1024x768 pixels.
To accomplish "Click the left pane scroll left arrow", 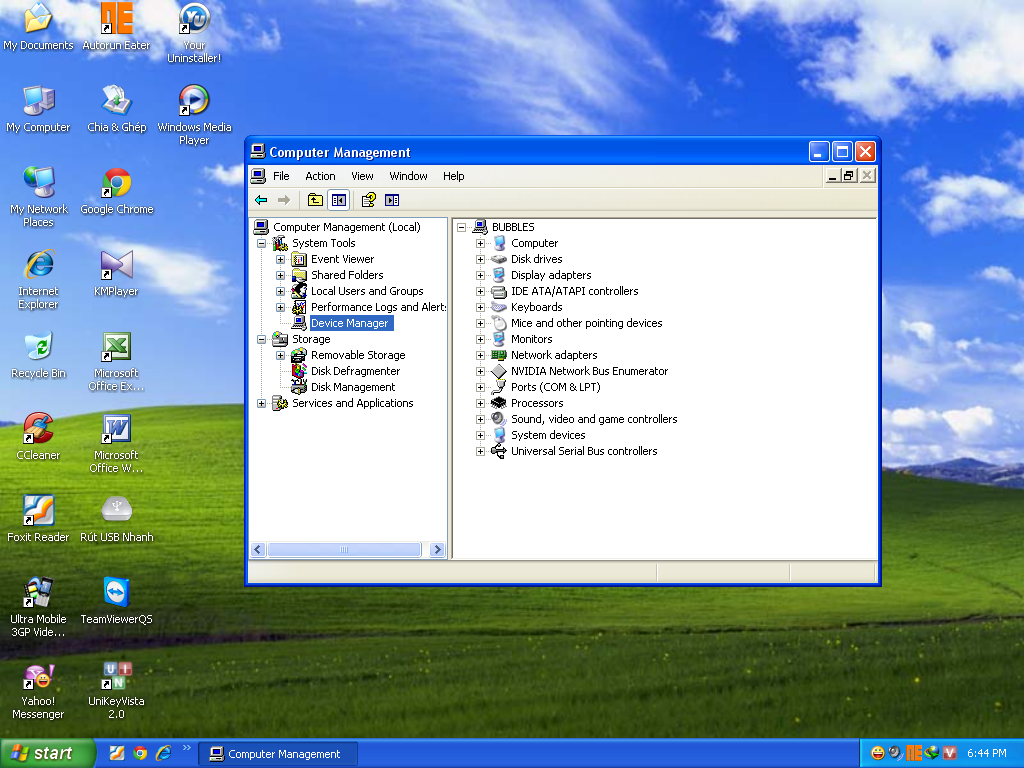I will pos(258,550).
